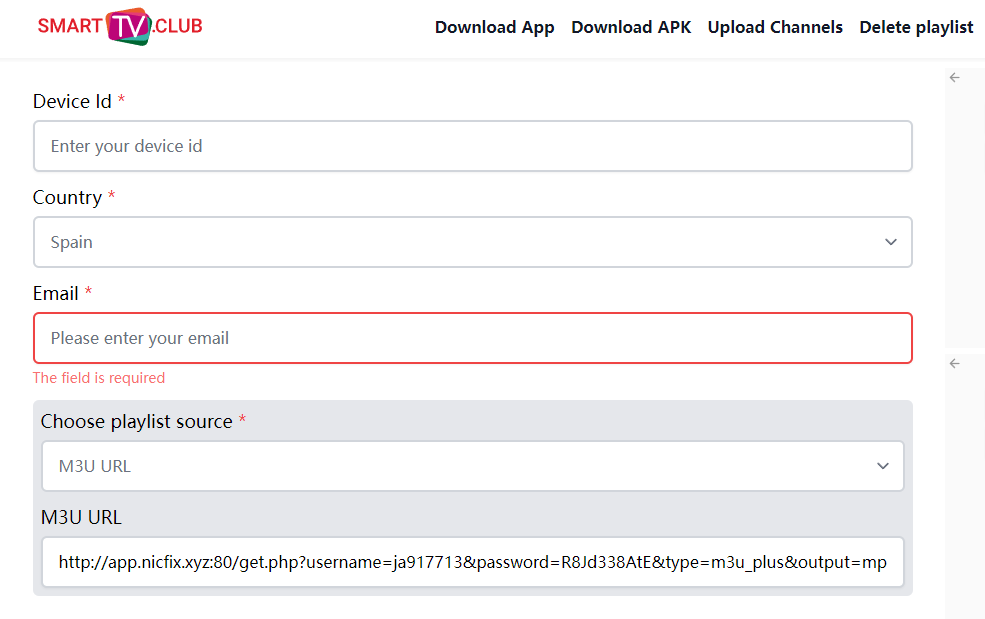
Task: Open the Download App page
Action: pyautogui.click(x=494, y=28)
